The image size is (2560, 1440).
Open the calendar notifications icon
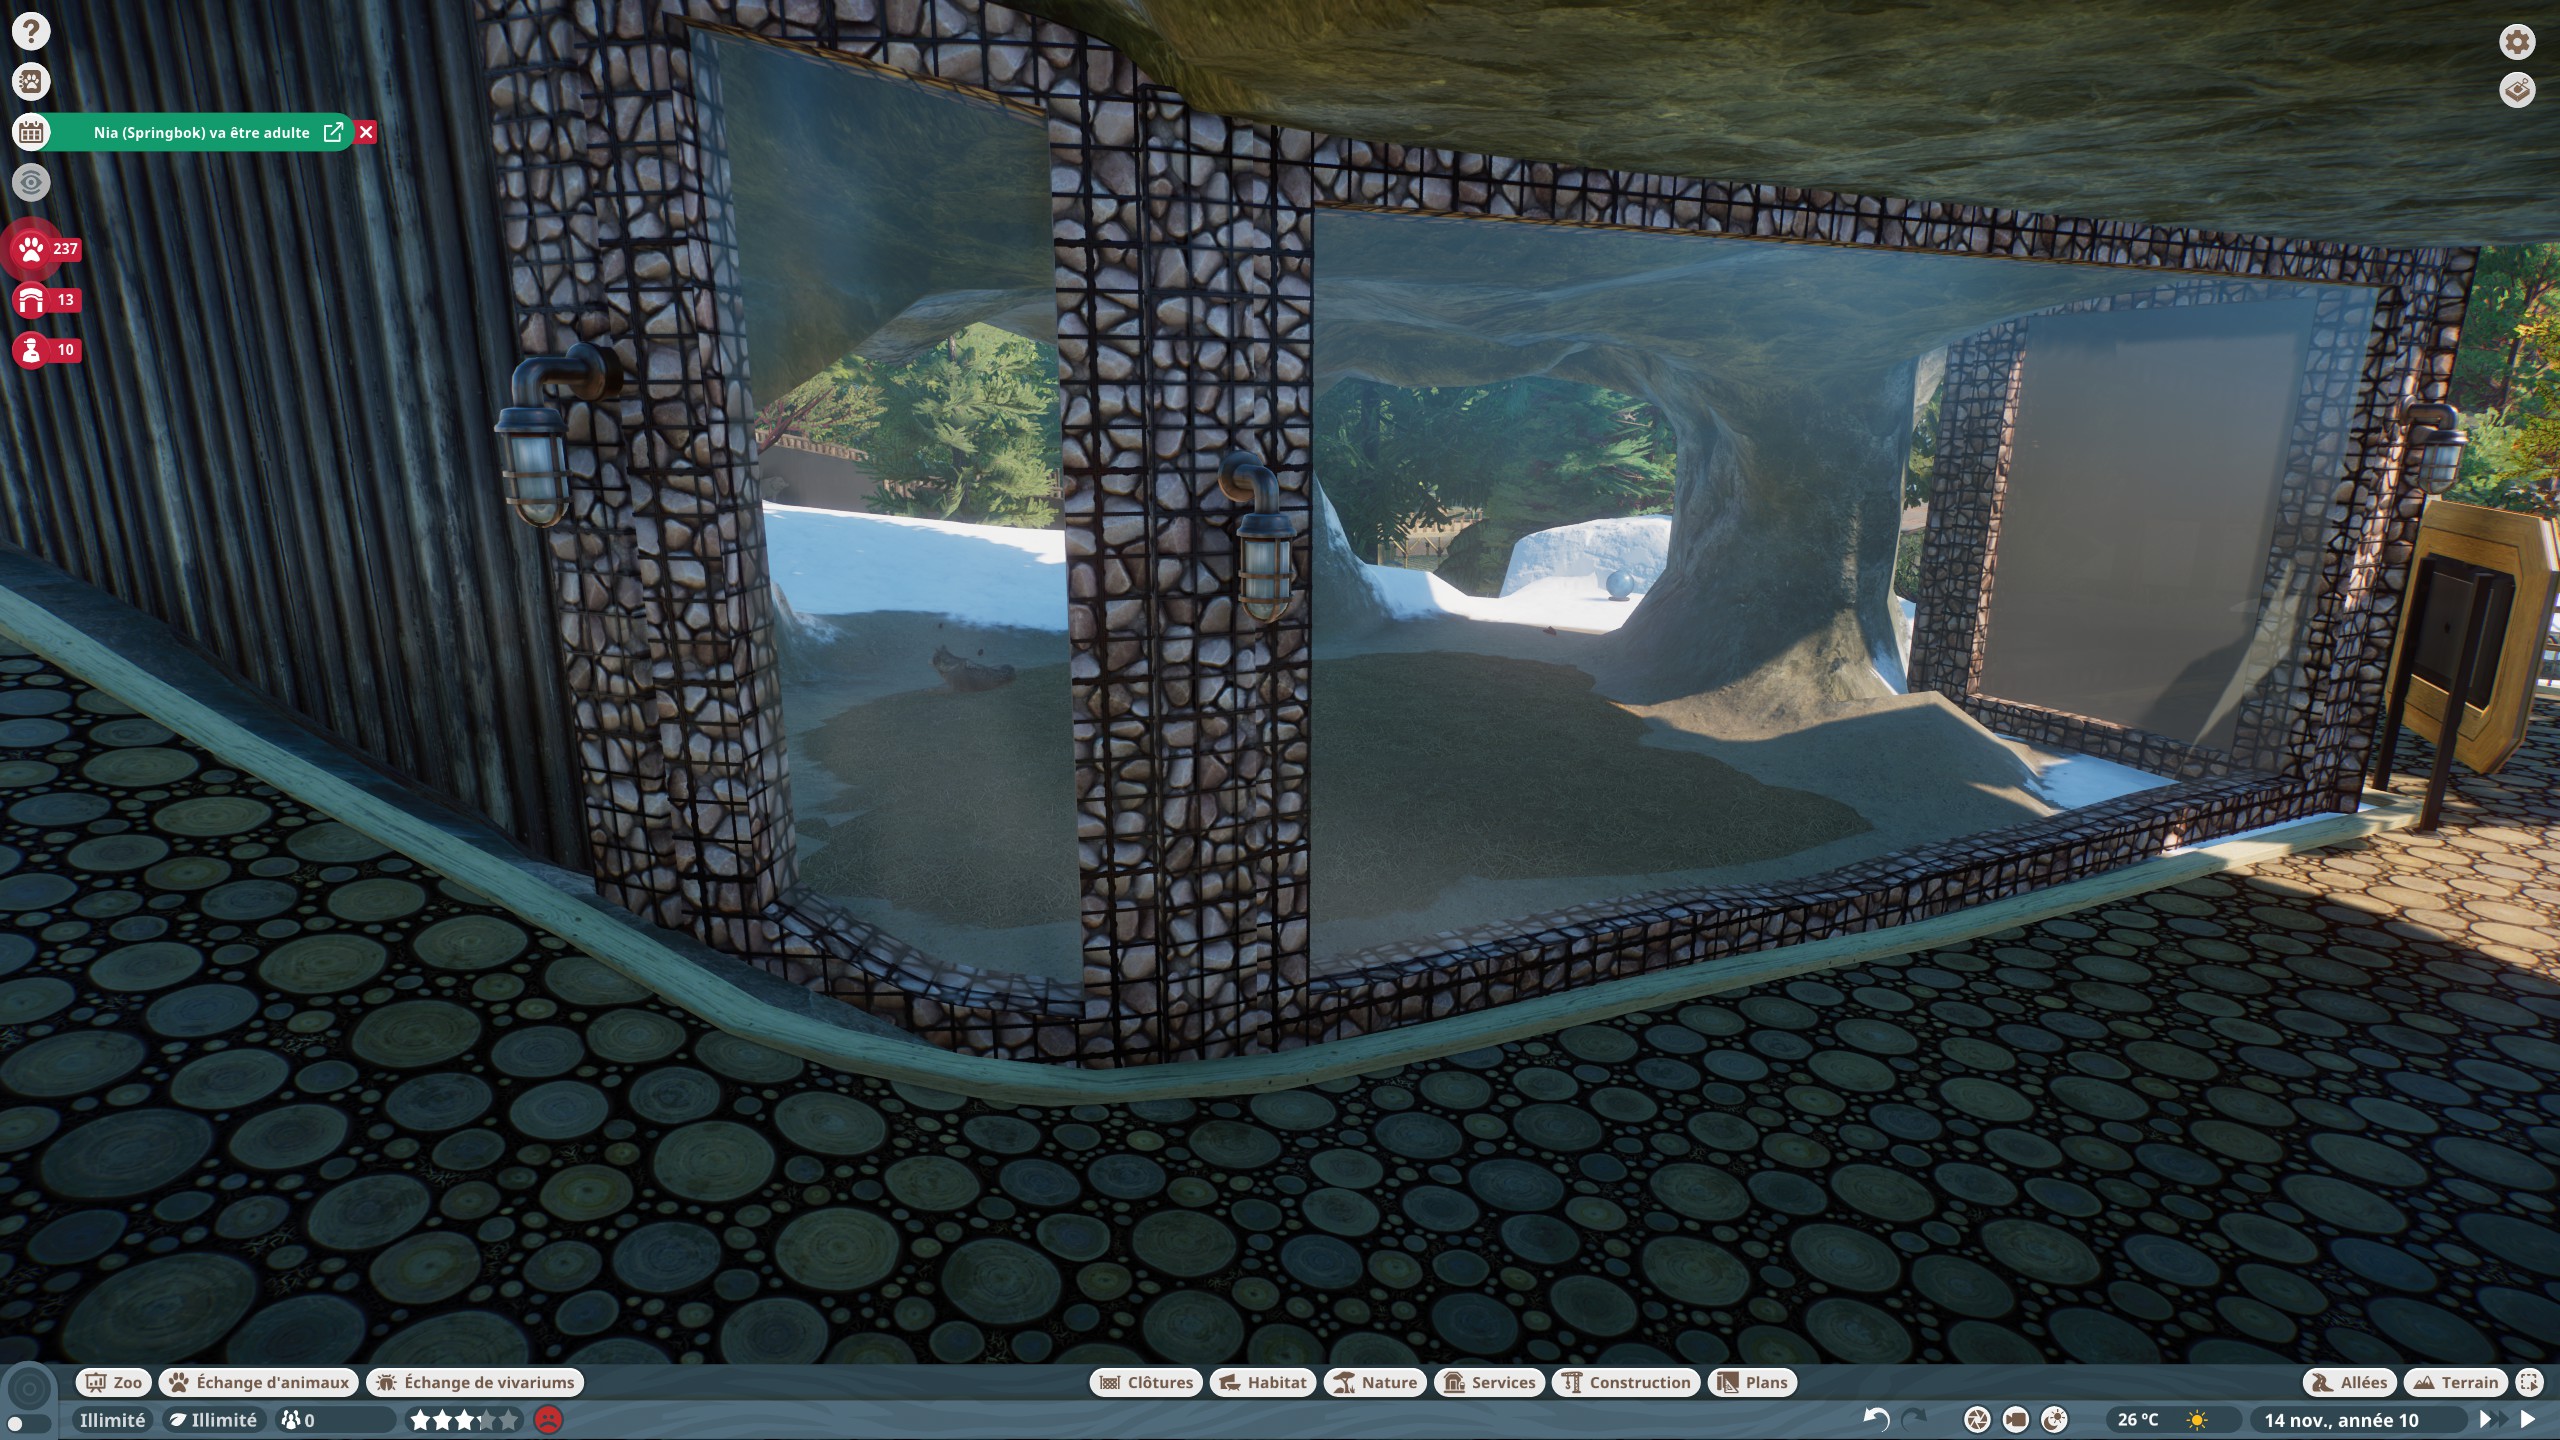(x=31, y=132)
